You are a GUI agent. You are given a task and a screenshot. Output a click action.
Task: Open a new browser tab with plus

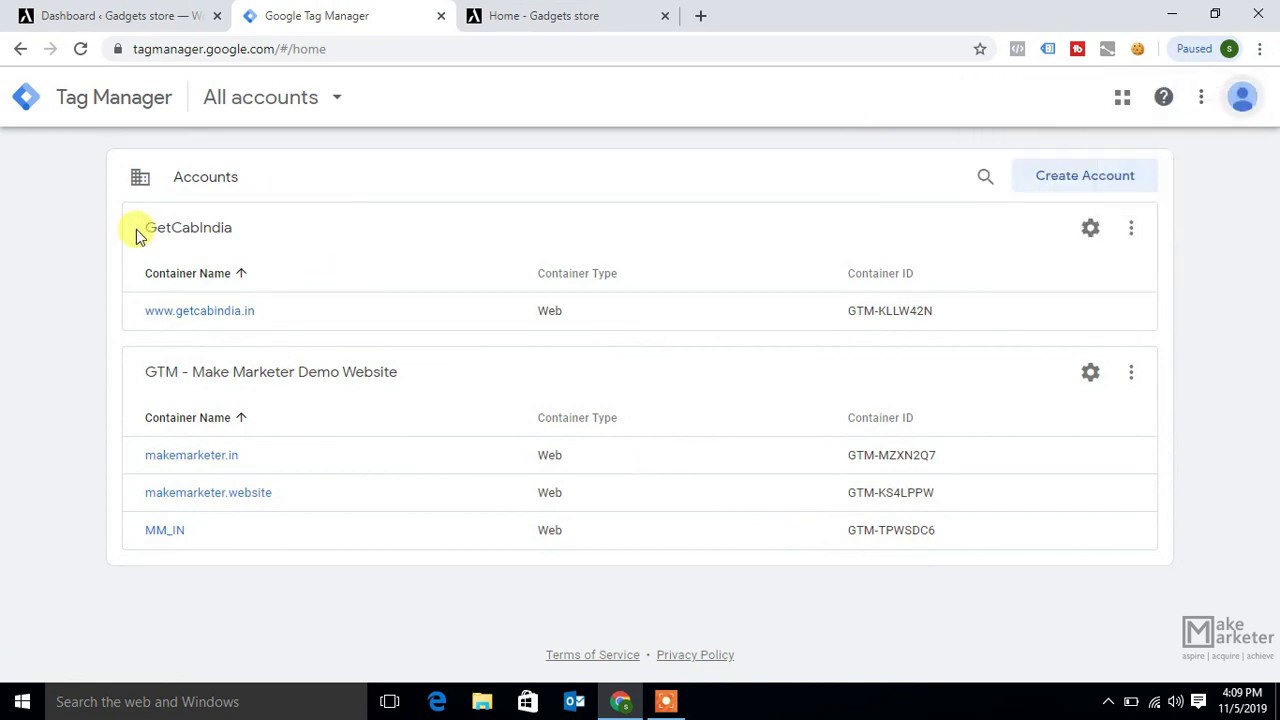click(x=701, y=16)
